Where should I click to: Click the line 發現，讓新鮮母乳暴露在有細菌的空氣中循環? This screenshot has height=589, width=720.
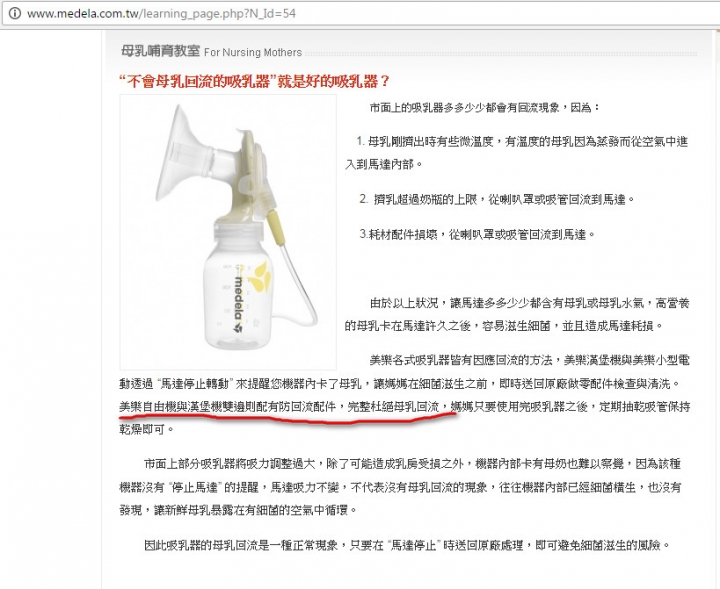(x=238, y=510)
